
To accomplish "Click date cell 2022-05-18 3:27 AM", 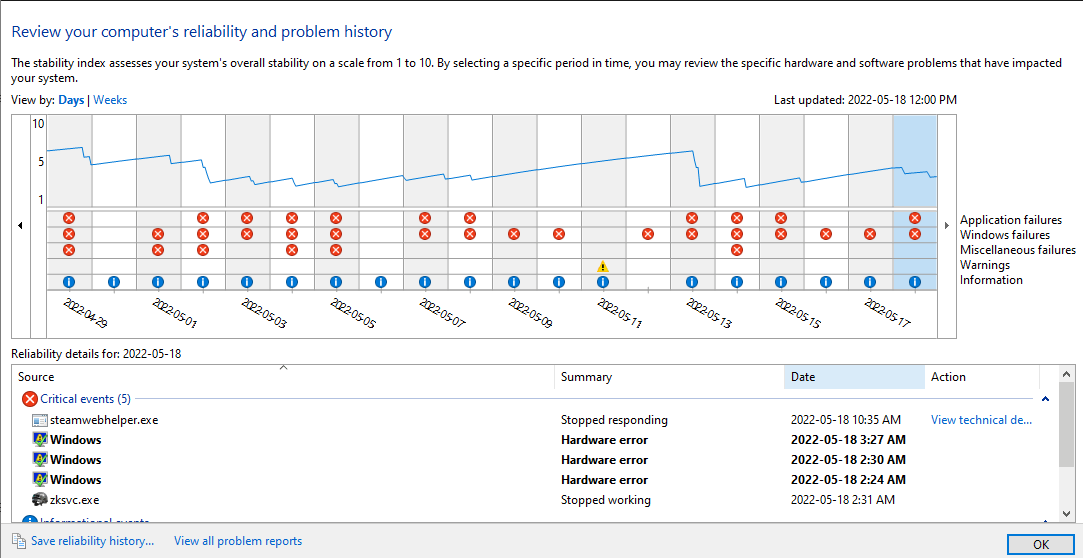I will click(x=848, y=440).
